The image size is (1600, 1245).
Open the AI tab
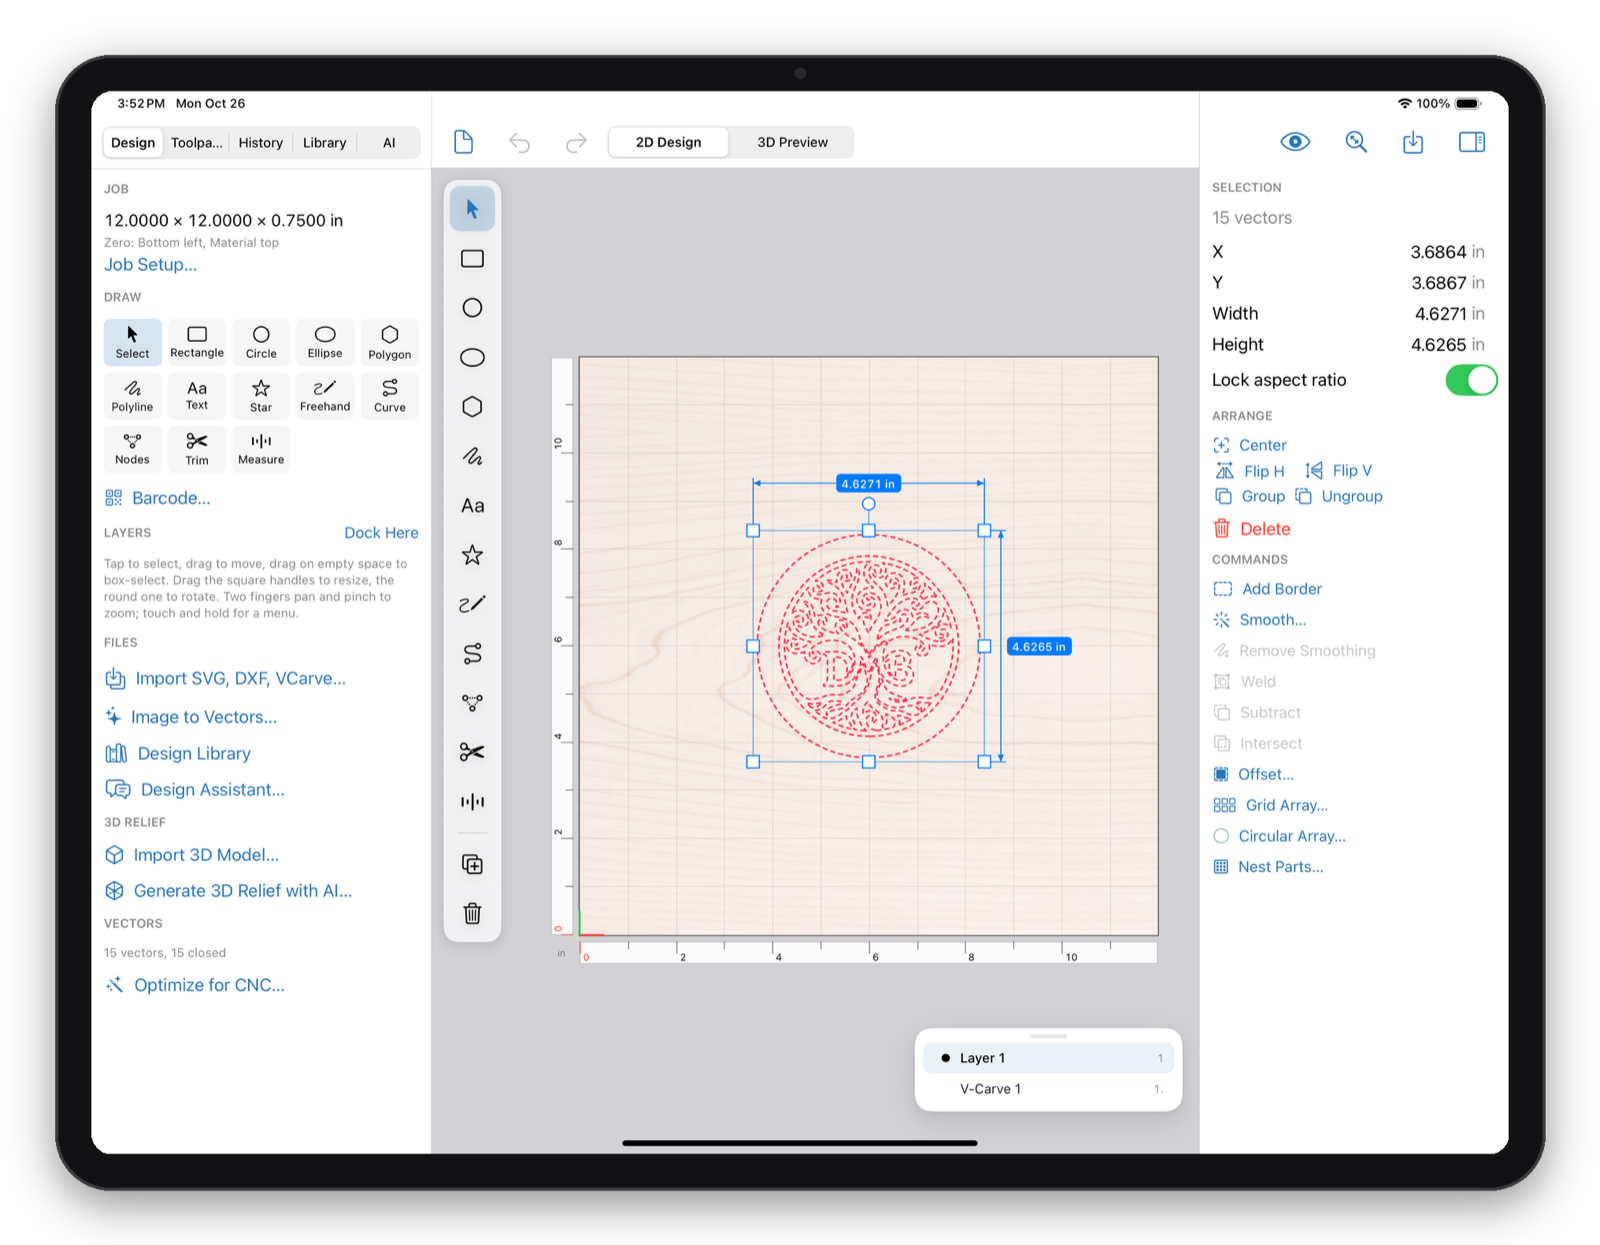(x=389, y=143)
